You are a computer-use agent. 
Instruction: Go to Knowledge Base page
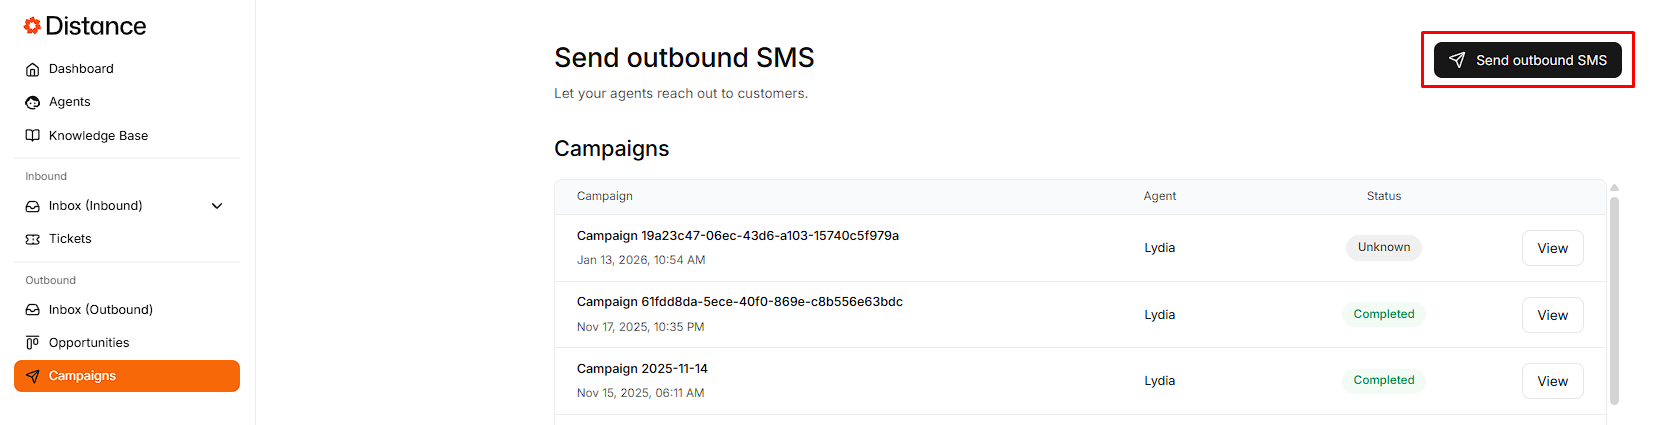(x=98, y=136)
